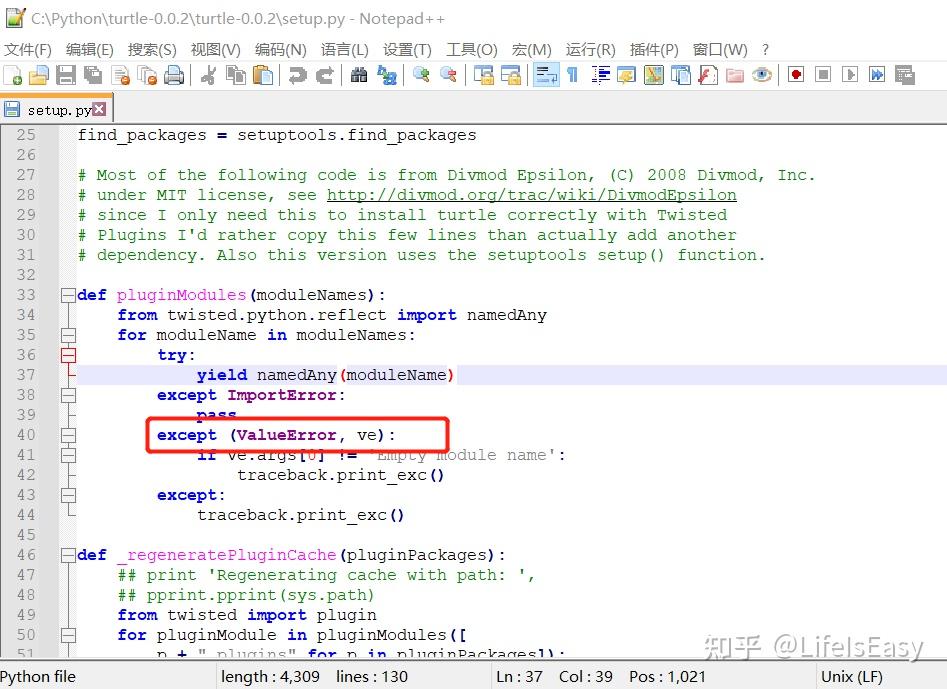Open the divmod.org DivmodEpsilon link
Screen dimensions: 947x689
(531, 195)
